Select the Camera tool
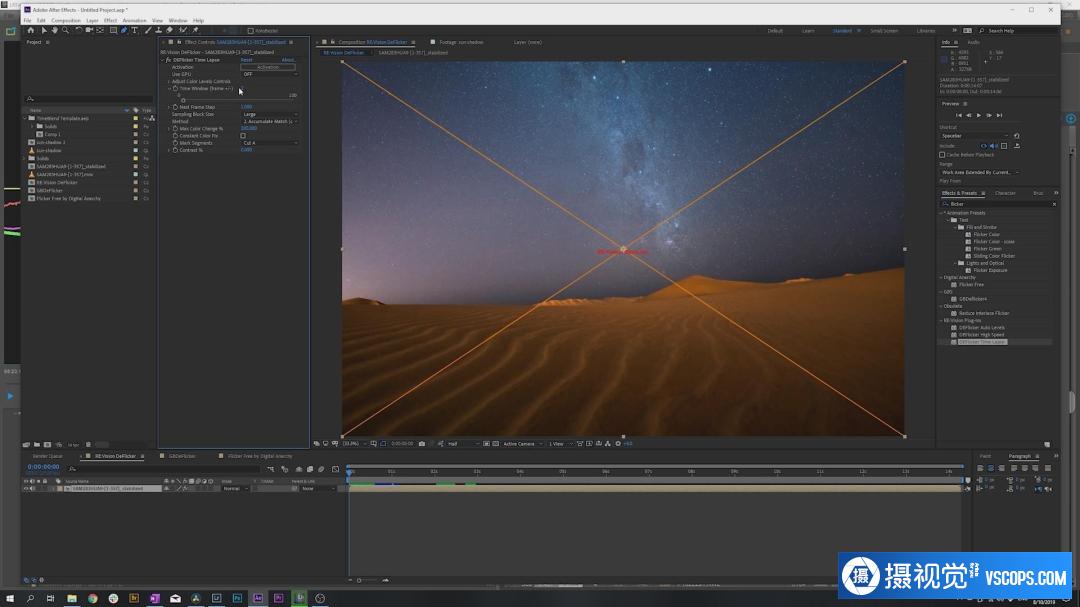Image resolution: width=1080 pixels, height=607 pixels. pos(89,30)
